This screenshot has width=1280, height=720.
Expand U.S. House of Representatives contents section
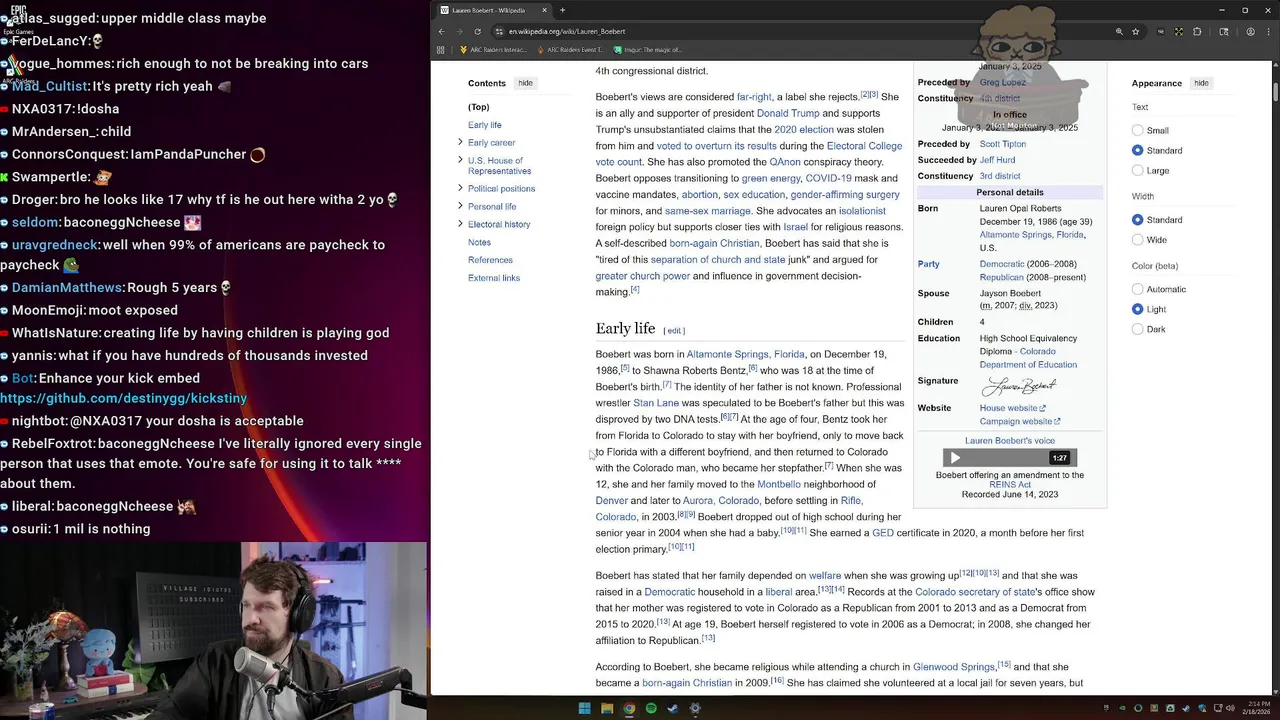point(460,160)
